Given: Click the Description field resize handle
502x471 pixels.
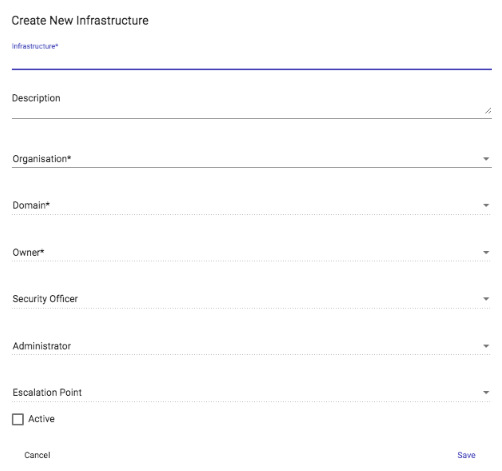Looking at the screenshot, I should coord(488,111).
